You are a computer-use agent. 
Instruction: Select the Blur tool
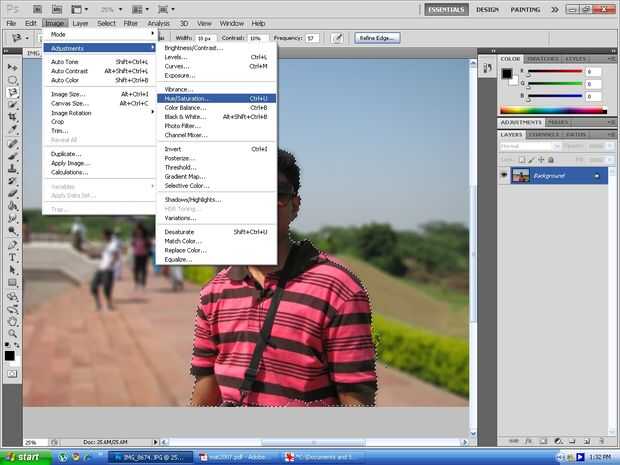(12, 218)
